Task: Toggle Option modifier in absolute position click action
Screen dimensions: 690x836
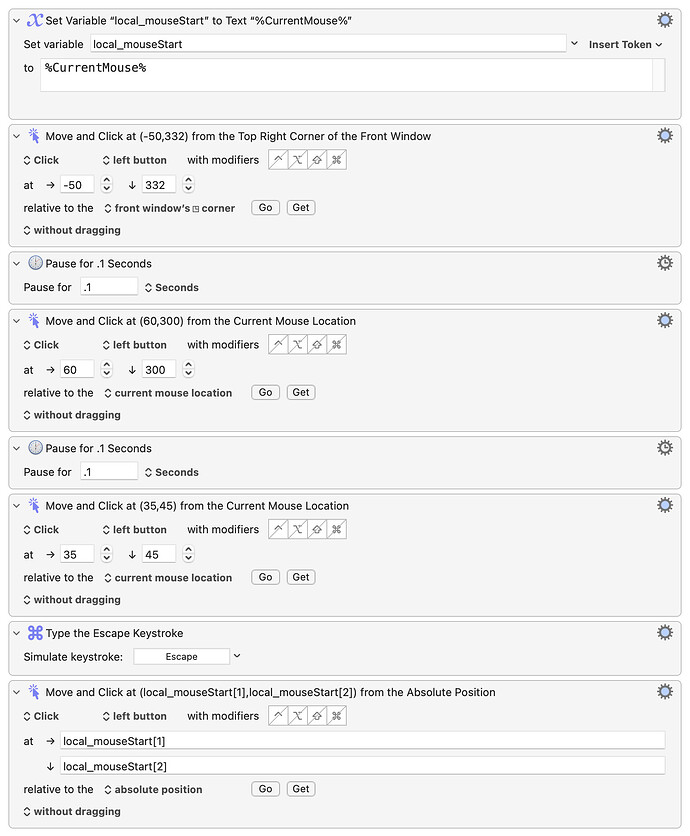Action: point(298,716)
